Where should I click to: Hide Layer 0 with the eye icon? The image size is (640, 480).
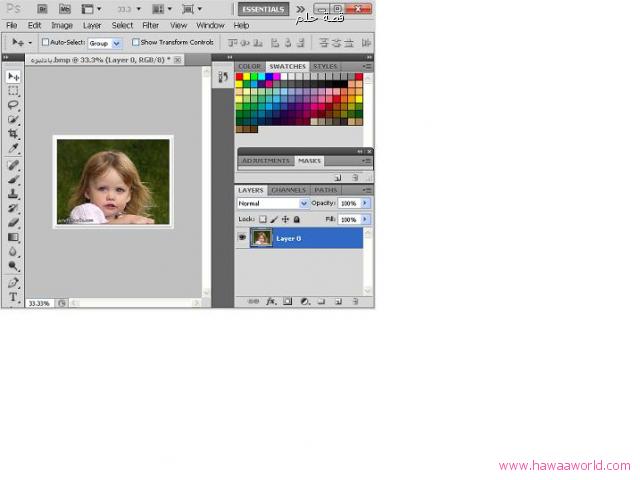242,238
